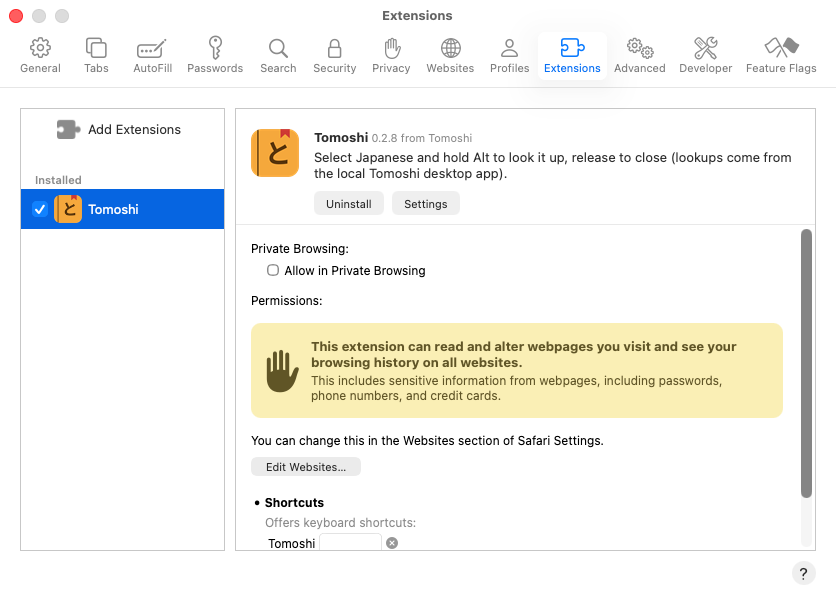Image resolution: width=836 pixels, height=600 pixels.
Task: Open the help question mark button
Action: (x=803, y=574)
